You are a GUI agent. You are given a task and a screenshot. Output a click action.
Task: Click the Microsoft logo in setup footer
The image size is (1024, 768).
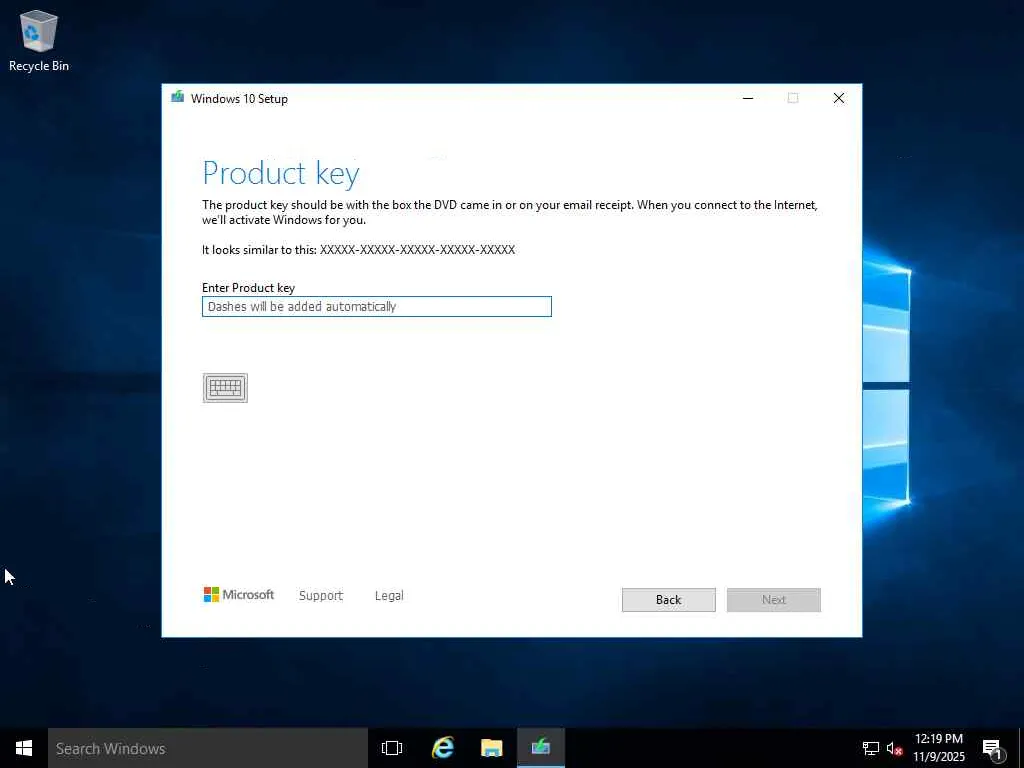[x=239, y=594]
